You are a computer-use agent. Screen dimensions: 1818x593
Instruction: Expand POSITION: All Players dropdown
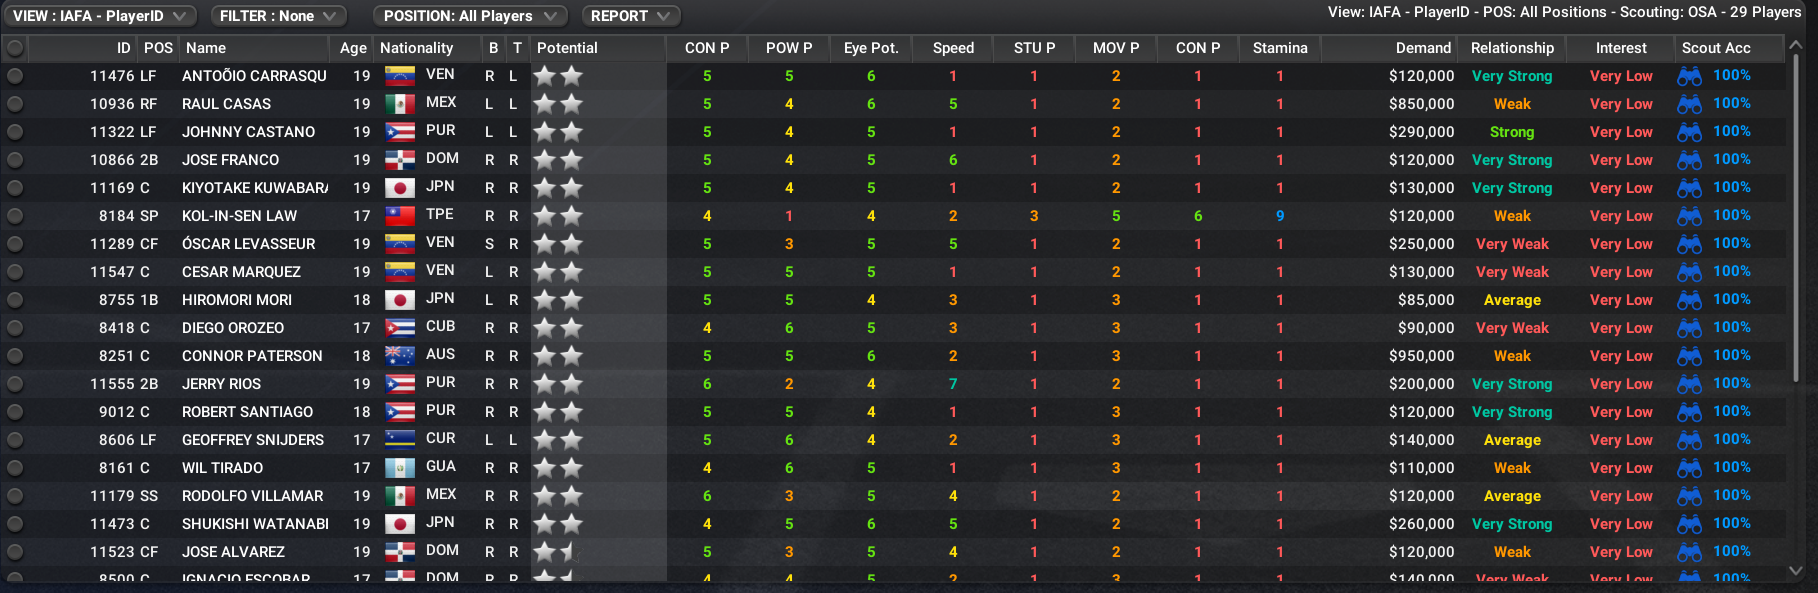click(470, 16)
